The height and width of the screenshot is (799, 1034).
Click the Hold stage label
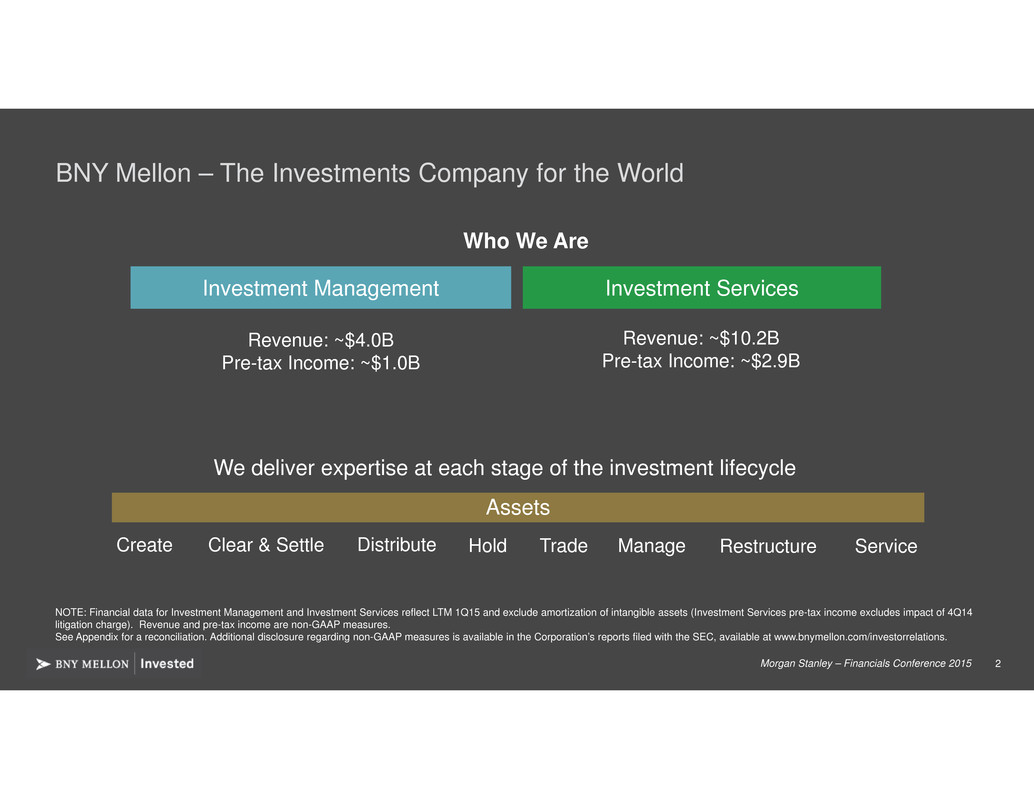coord(488,546)
